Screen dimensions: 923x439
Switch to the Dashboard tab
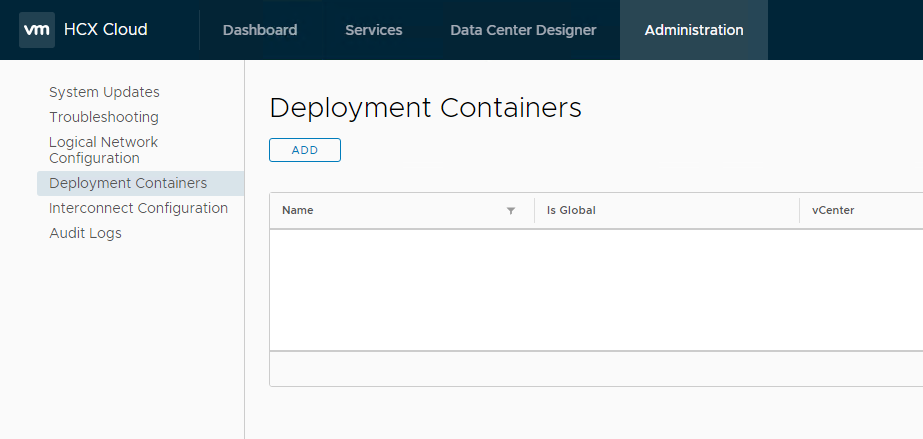(x=260, y=30)
